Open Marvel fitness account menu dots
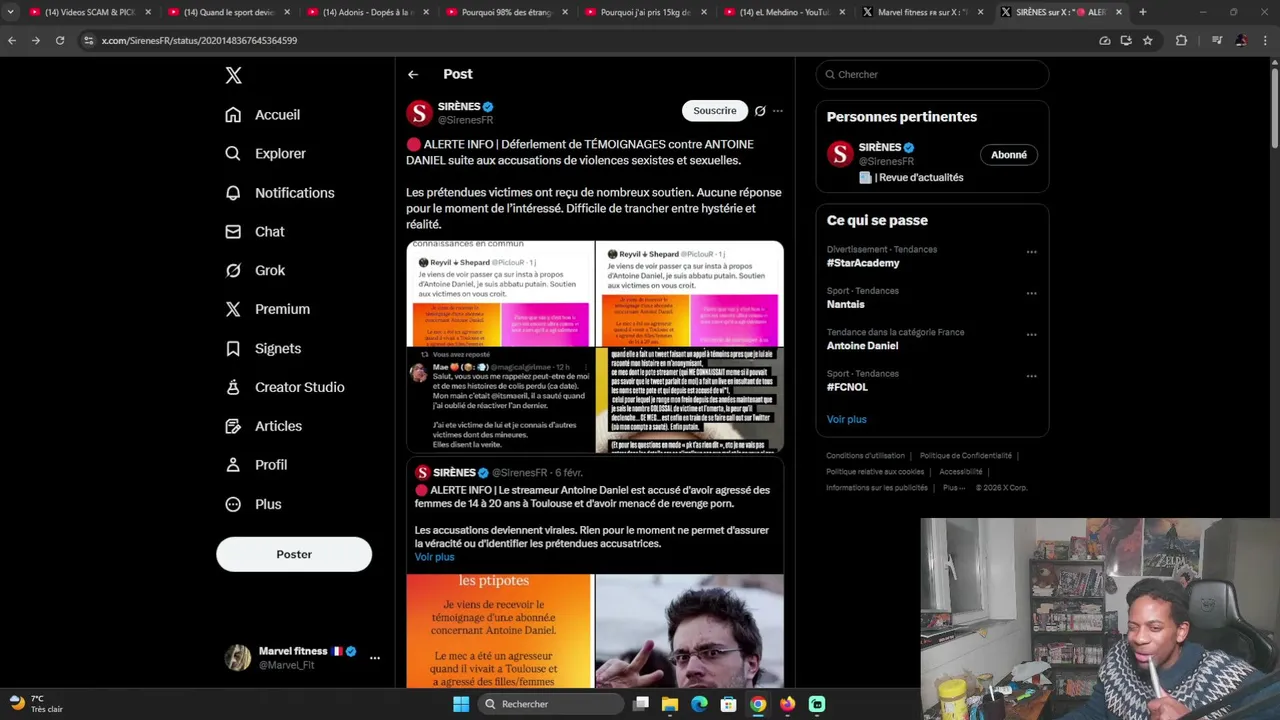 375,658
